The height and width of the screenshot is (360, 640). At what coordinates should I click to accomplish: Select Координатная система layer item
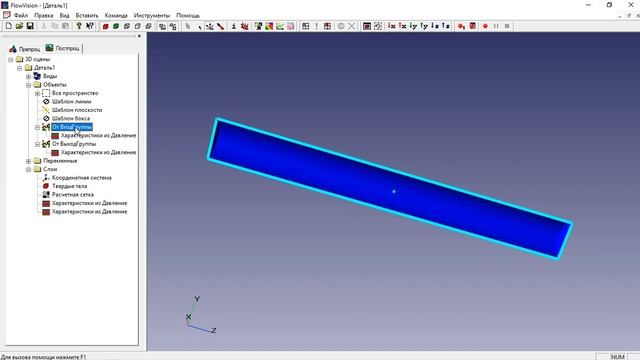[82, 178]
